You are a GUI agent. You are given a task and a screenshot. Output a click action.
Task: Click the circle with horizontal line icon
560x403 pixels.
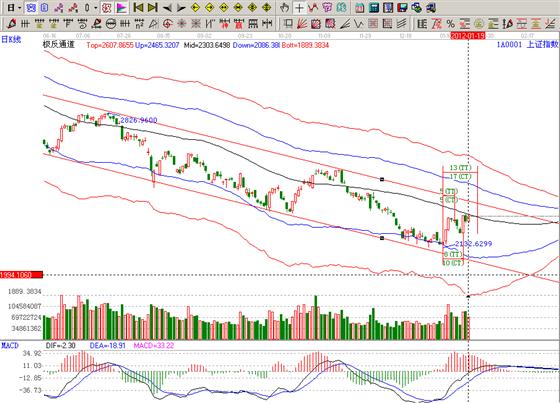(111, 24)
